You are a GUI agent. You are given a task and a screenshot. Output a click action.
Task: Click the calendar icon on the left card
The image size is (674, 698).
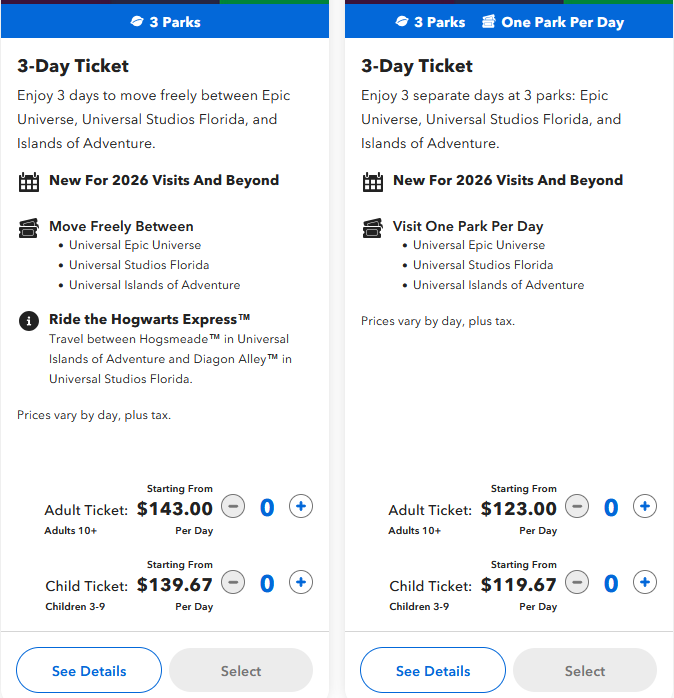(x=28, y=182)
